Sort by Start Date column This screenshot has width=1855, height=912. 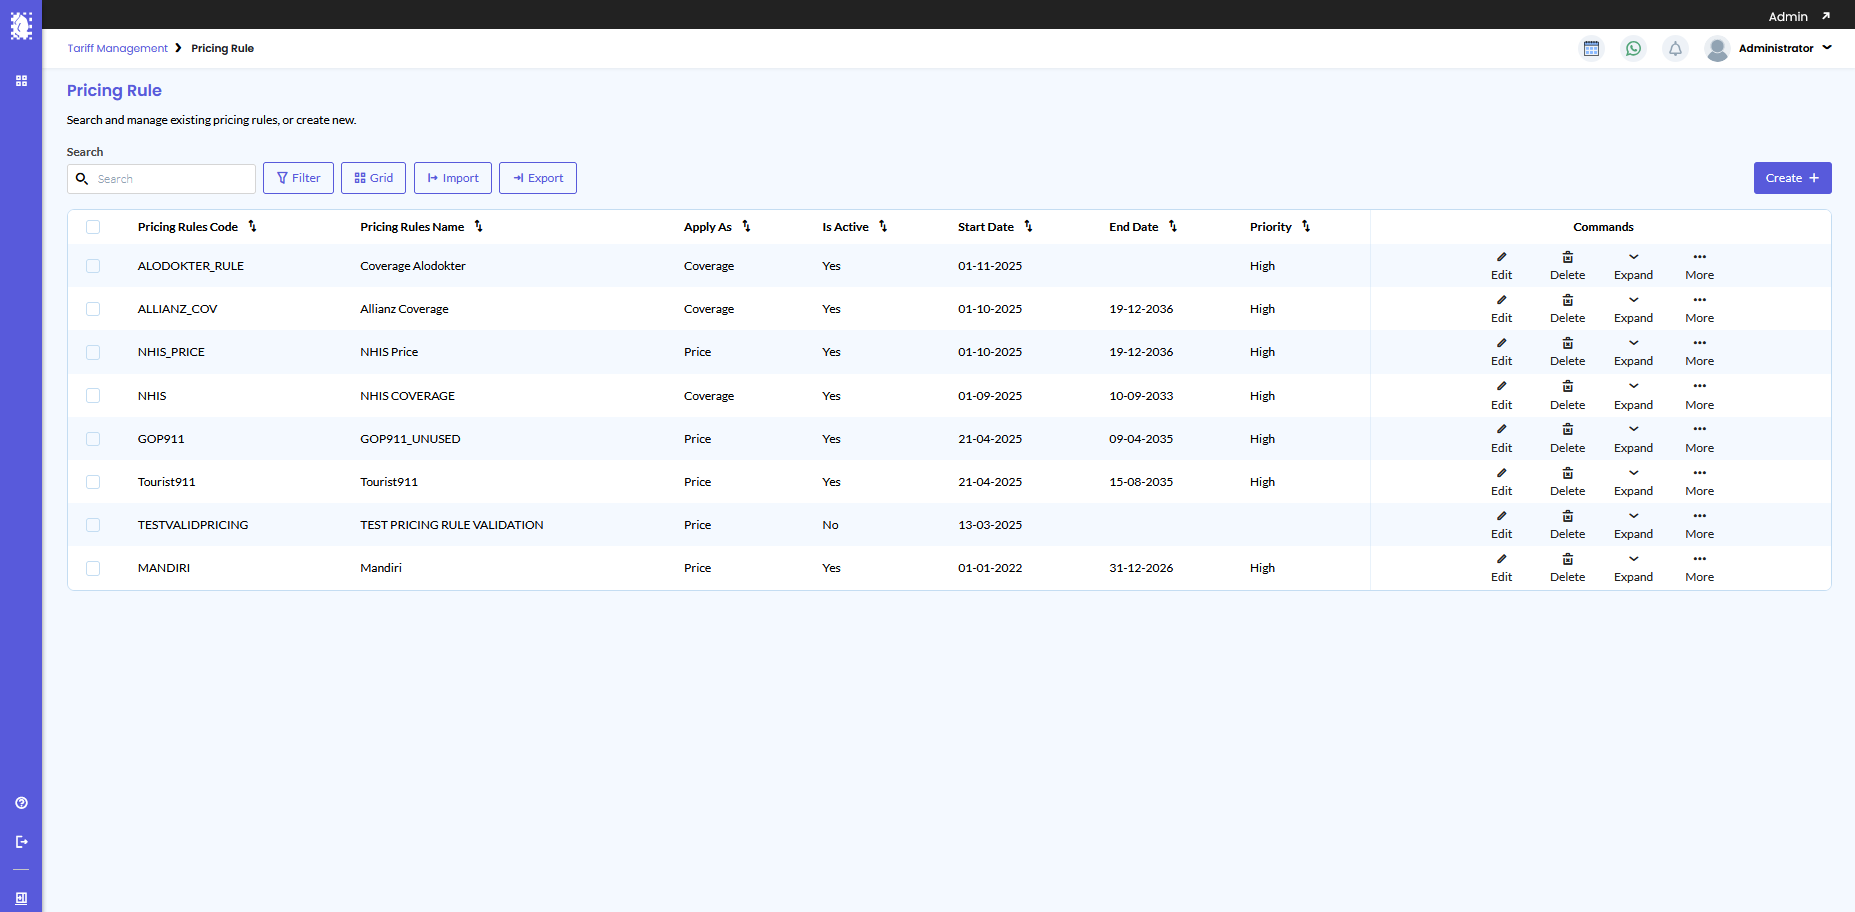coord(1028,227)
